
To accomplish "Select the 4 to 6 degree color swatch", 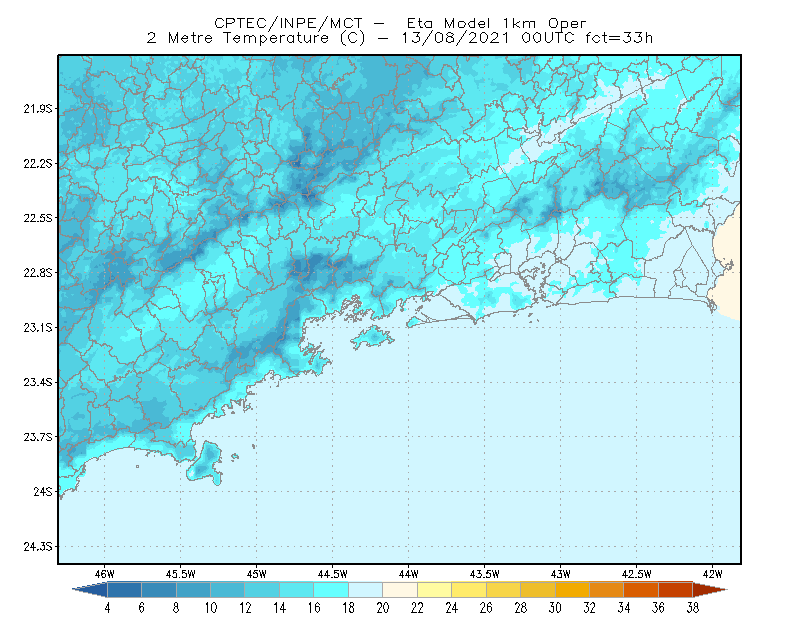I will (124, 590).
